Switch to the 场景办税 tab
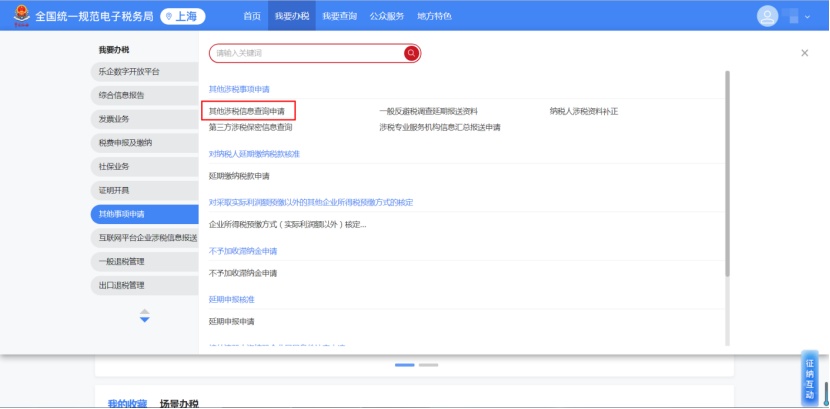The height and width of the screenshot is (409, 830). pyautogui.click(x=179, y=403)
